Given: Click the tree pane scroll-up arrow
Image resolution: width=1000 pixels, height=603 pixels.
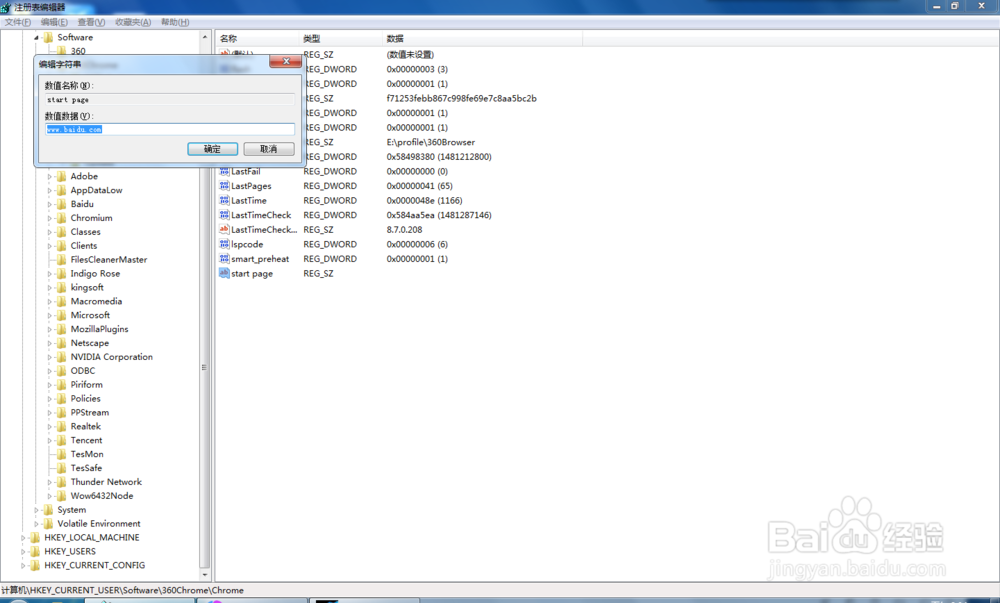Looking at the screenshot, I should click(205, 38).
